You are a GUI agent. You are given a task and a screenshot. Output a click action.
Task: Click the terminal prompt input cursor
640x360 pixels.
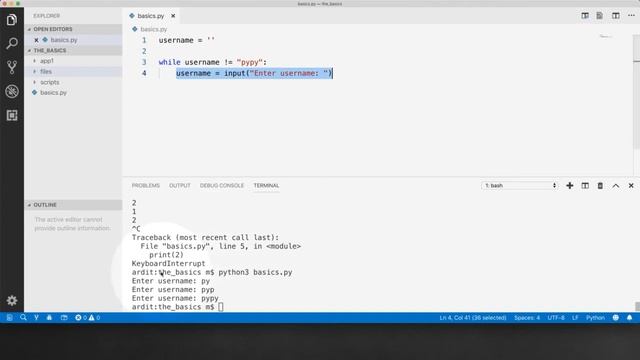221,307
